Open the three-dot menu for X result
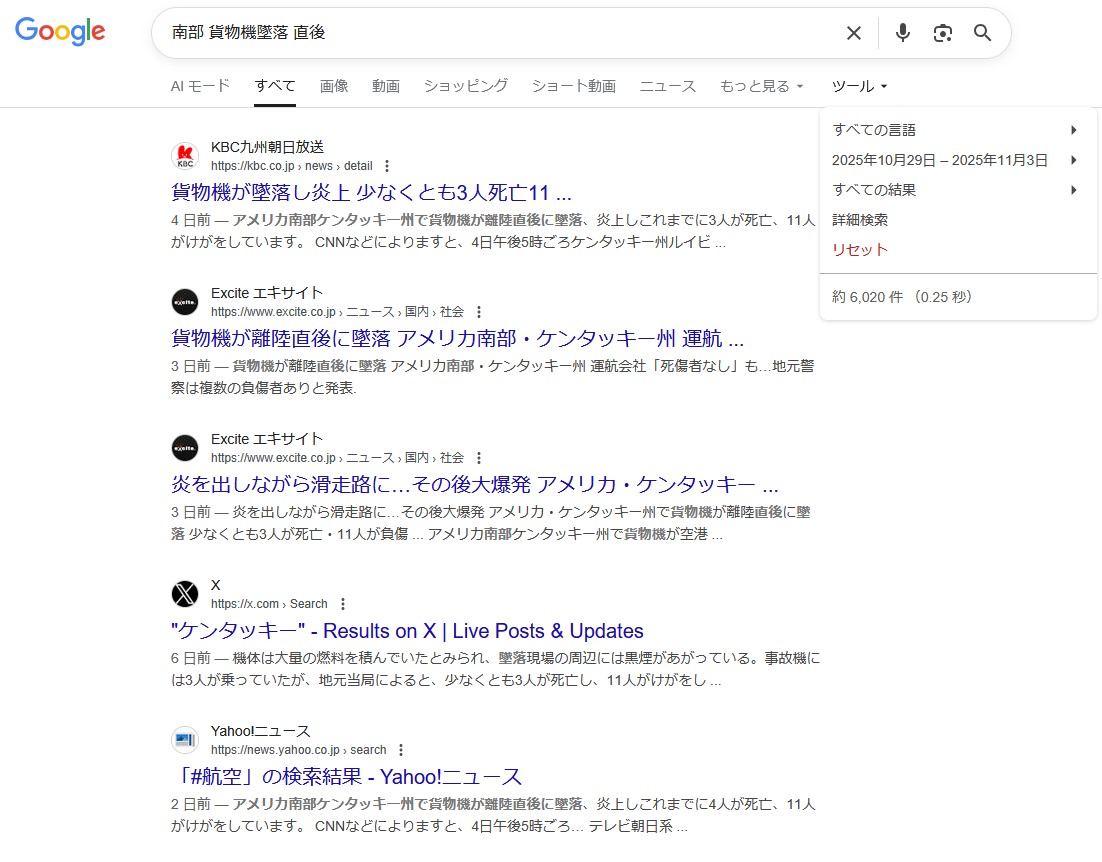1102x862 pixels. tap(343, 604)
